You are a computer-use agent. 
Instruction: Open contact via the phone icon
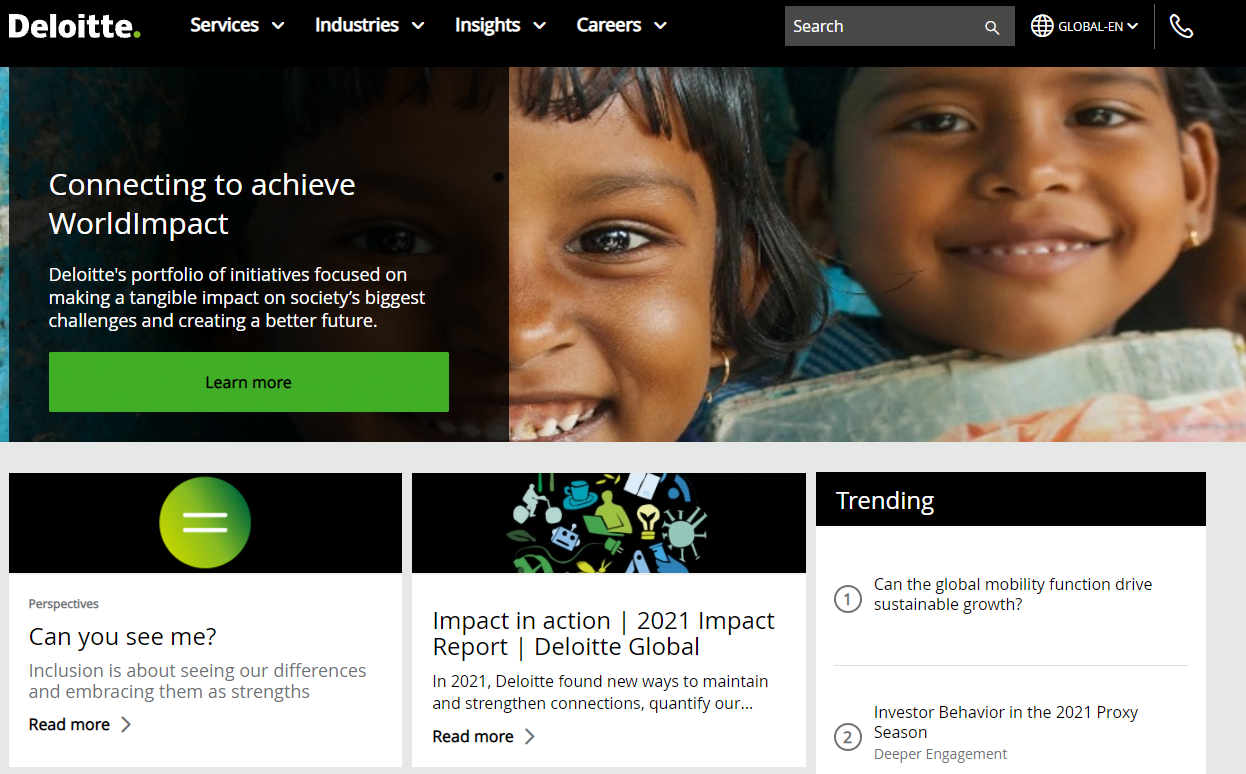click(x=1181, y=26)
